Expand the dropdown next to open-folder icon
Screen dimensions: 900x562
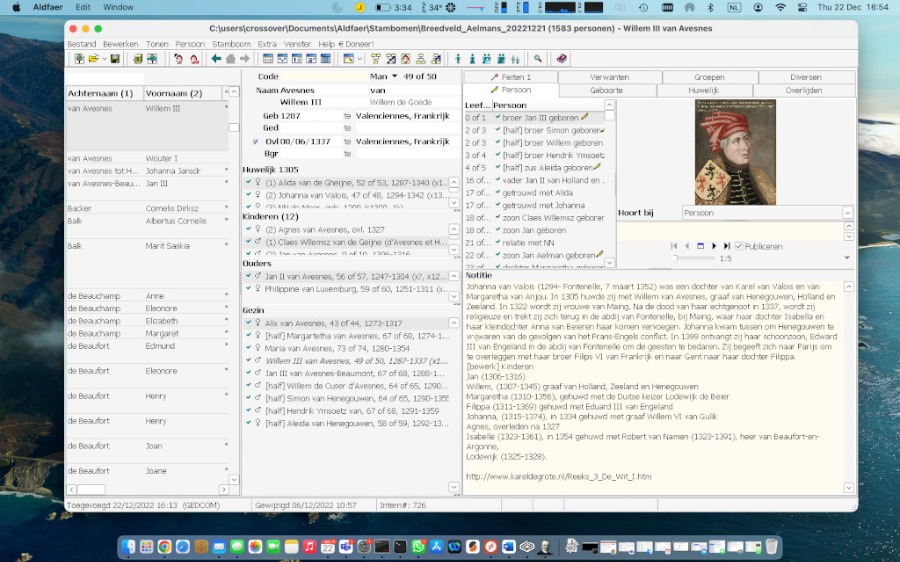point(103,59)
